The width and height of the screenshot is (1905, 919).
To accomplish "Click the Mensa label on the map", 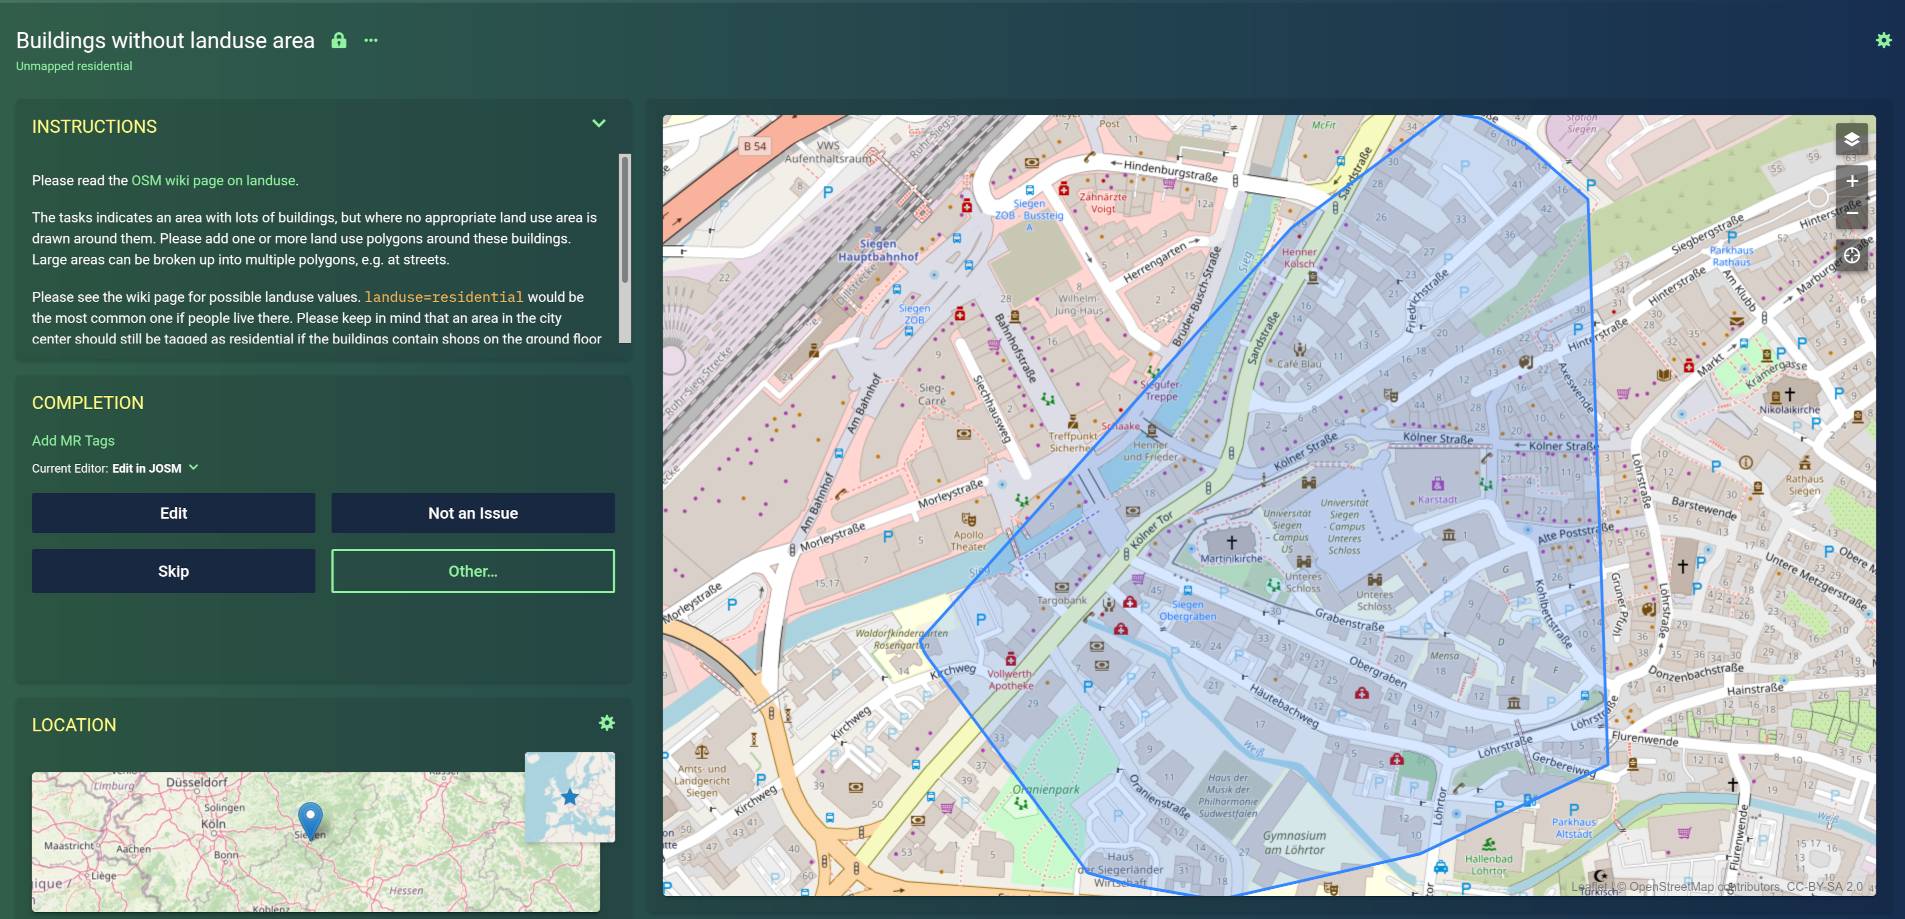I will pos(1444,656).
